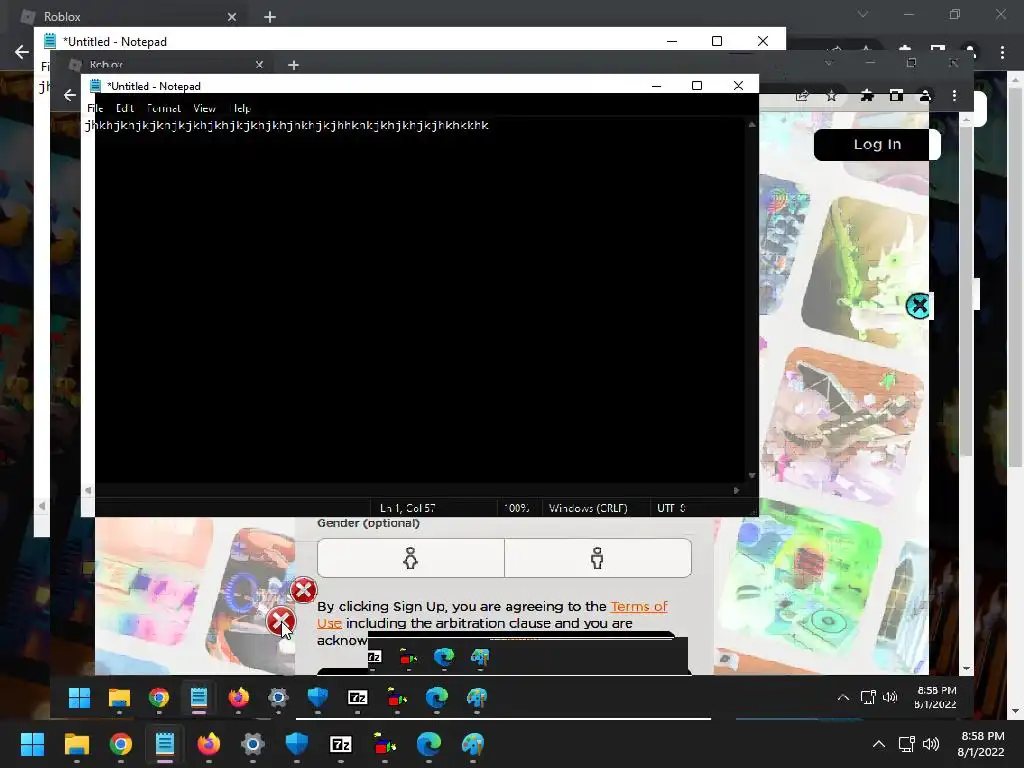Viewport: 1024px width, 768px height.
Task: Click the typed jhkhjk text line in Notepad
Action: pyautogui.click(x=287, y=125)
